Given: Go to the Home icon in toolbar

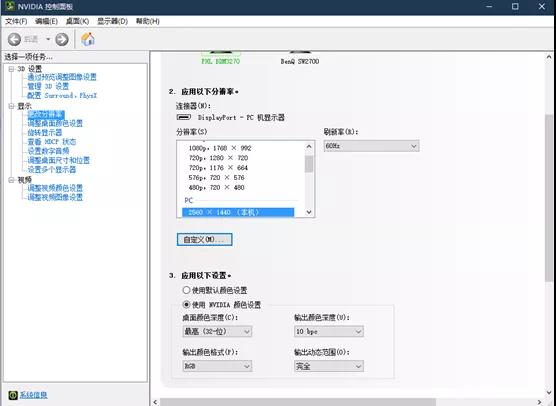Looking at the screenshot, I should click(88, 39).
